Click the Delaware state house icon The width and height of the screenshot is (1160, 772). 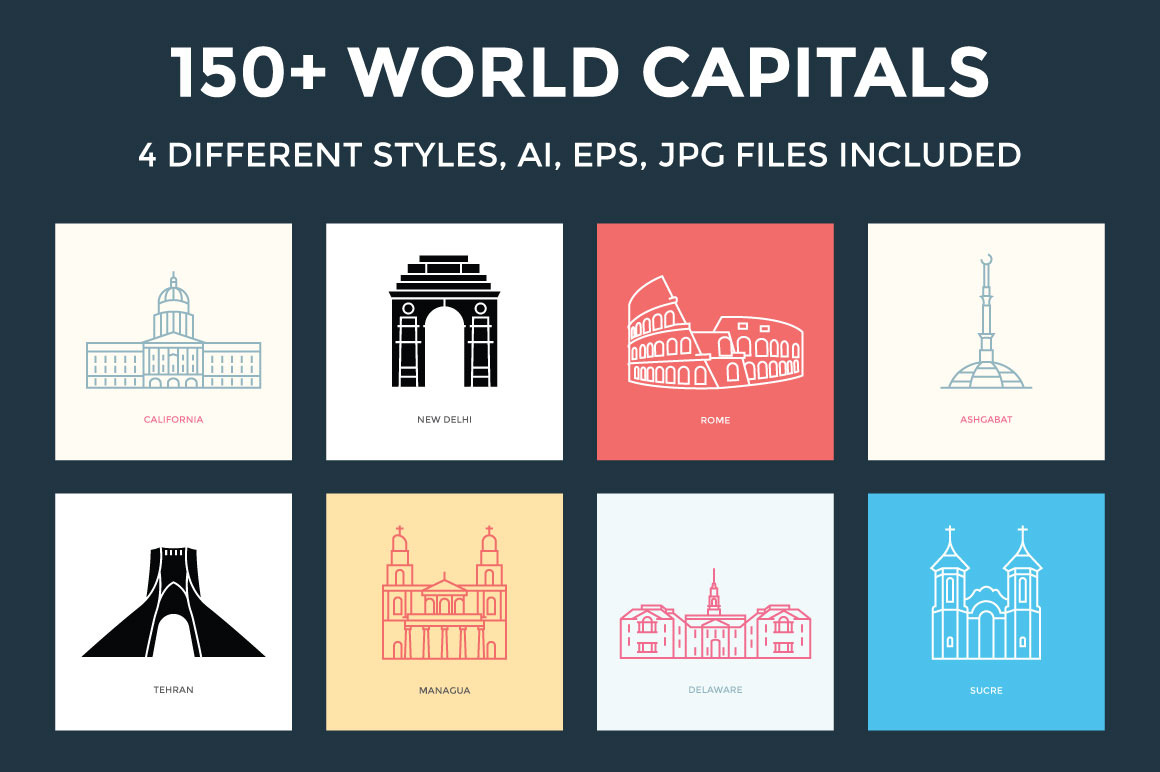(715, 618)
